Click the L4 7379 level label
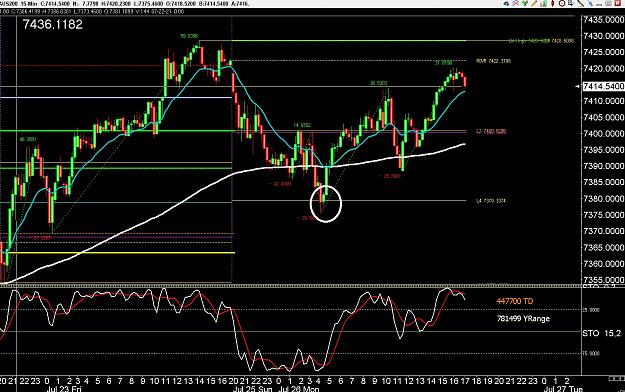625x392 pixels. [x=491, y=201]
